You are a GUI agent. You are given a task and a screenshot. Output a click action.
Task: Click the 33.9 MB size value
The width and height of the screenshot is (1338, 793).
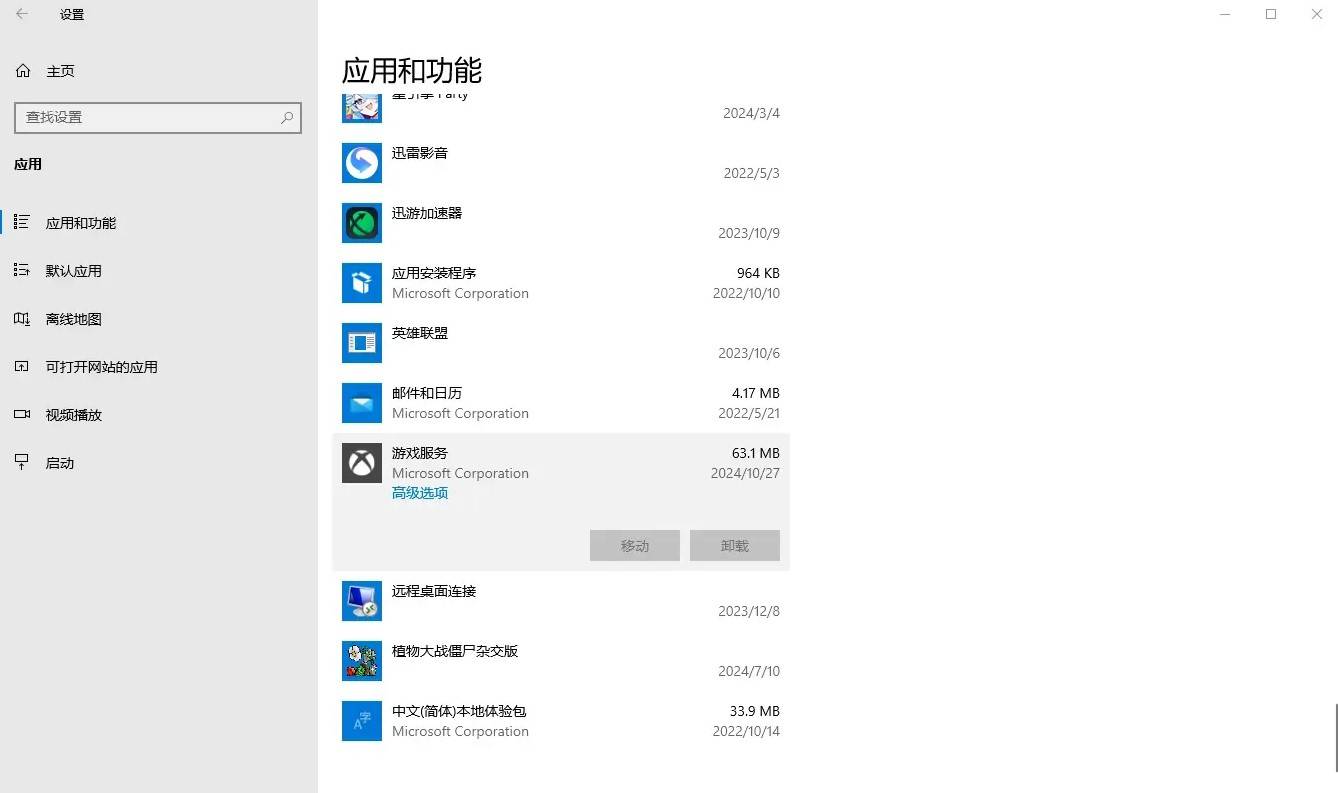pos(755,711)
